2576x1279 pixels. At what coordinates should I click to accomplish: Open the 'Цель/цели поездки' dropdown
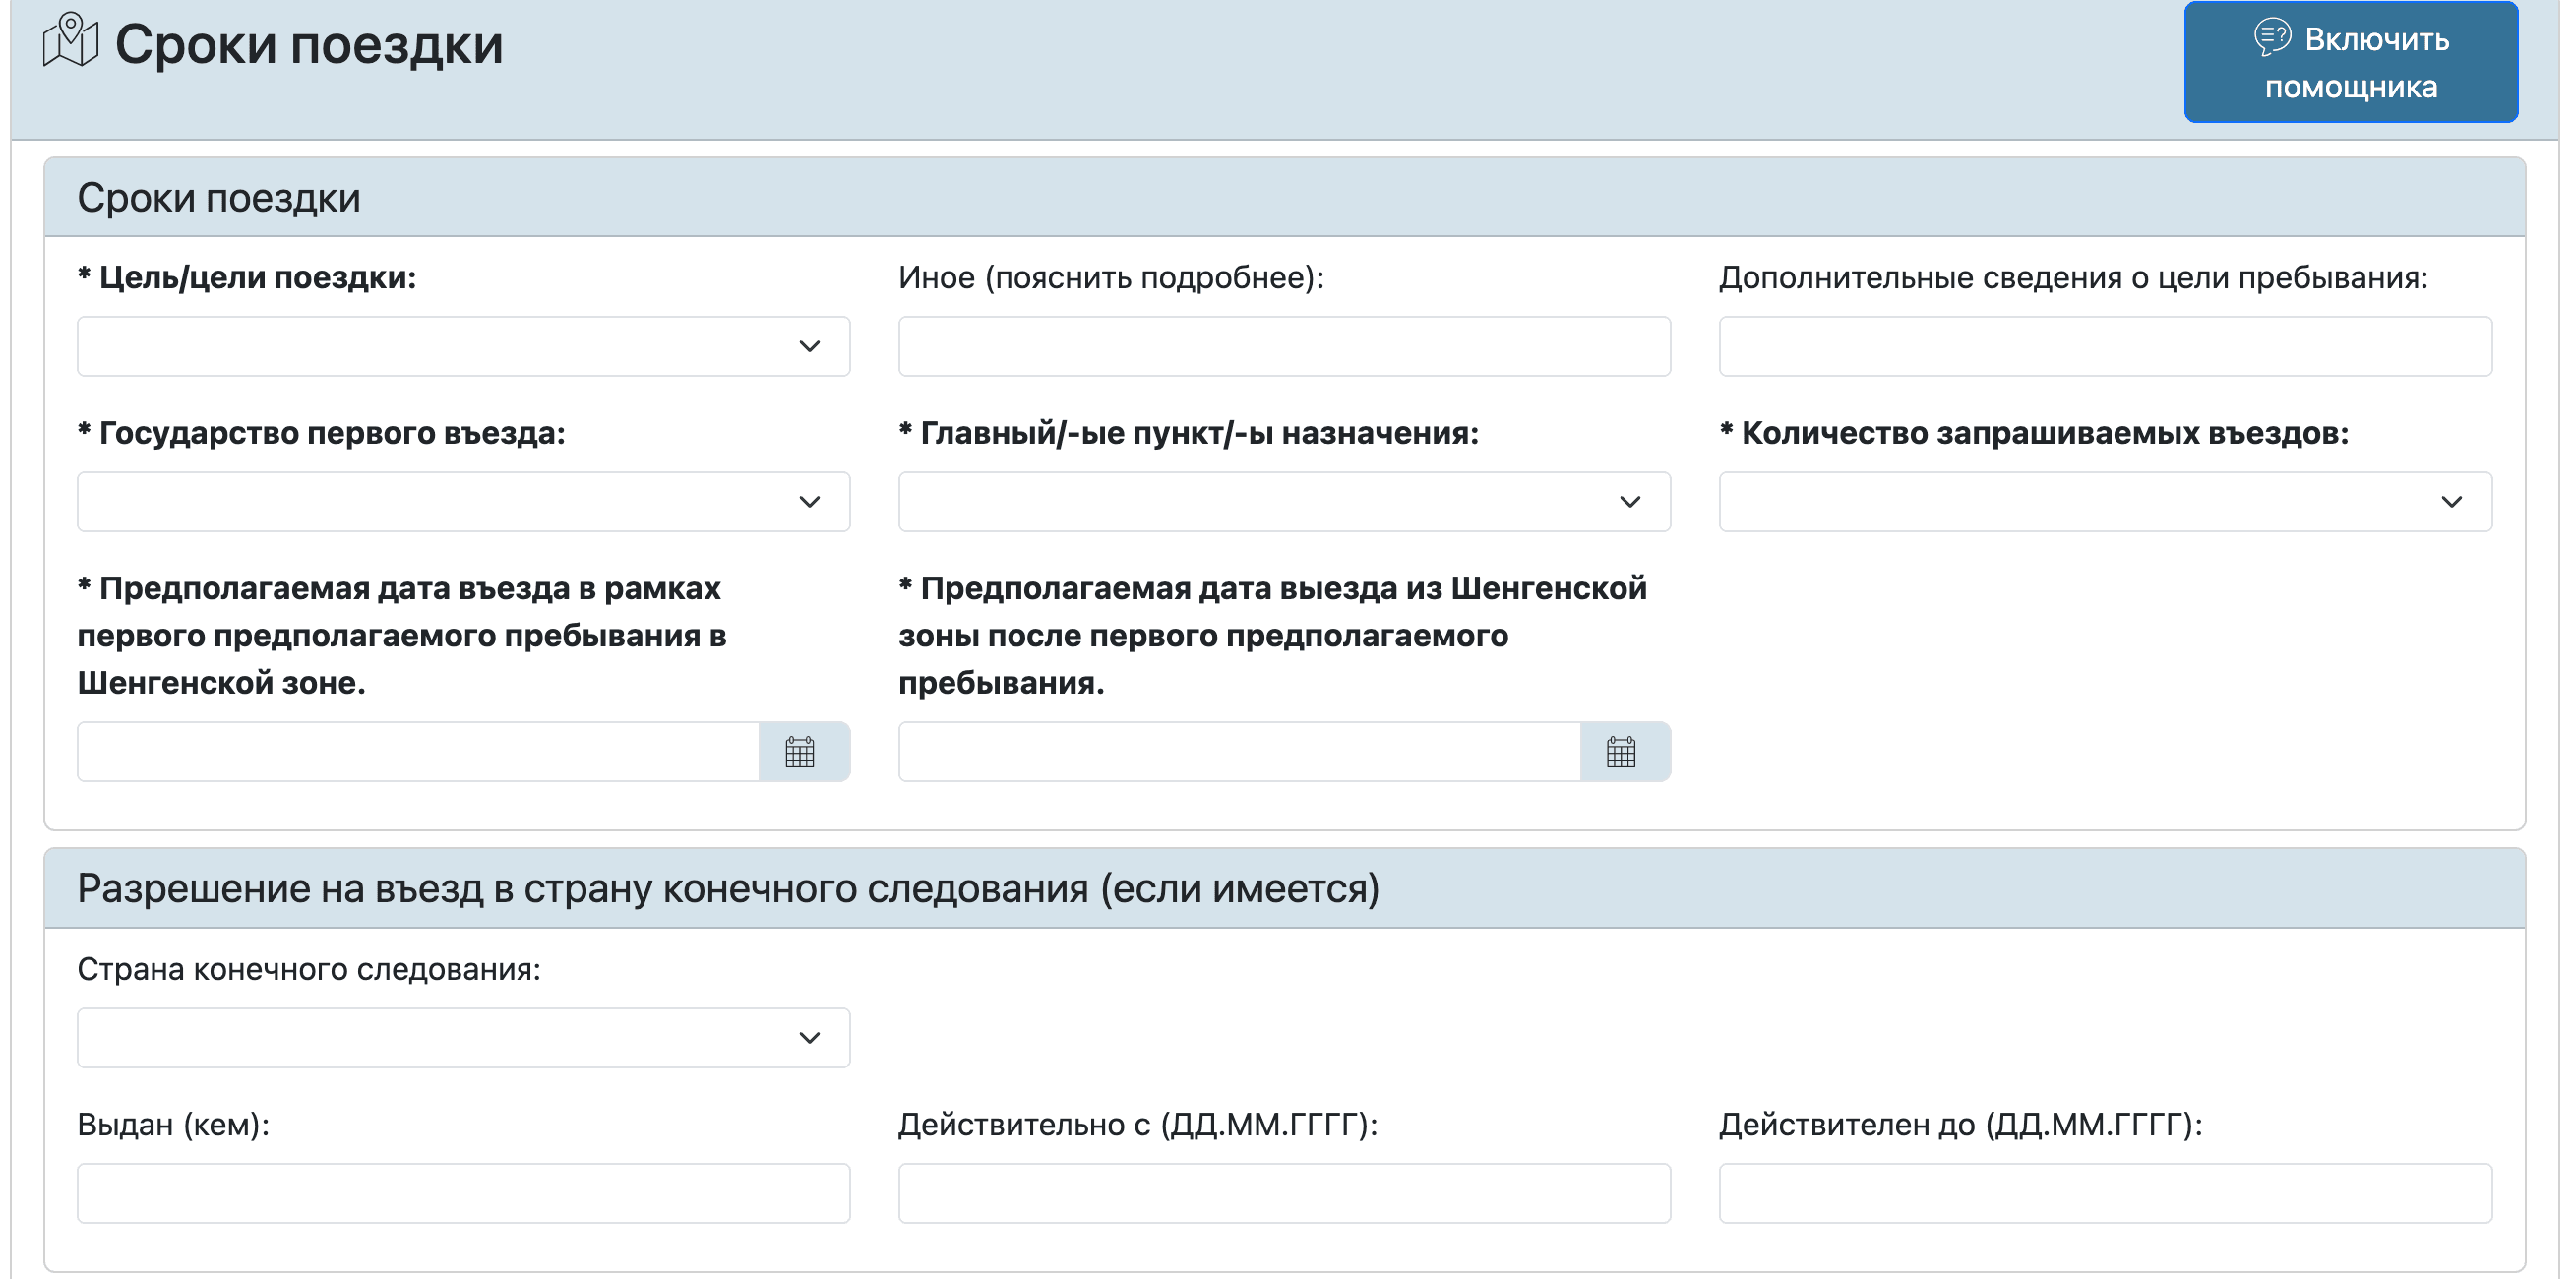click(x=463, y=346)
